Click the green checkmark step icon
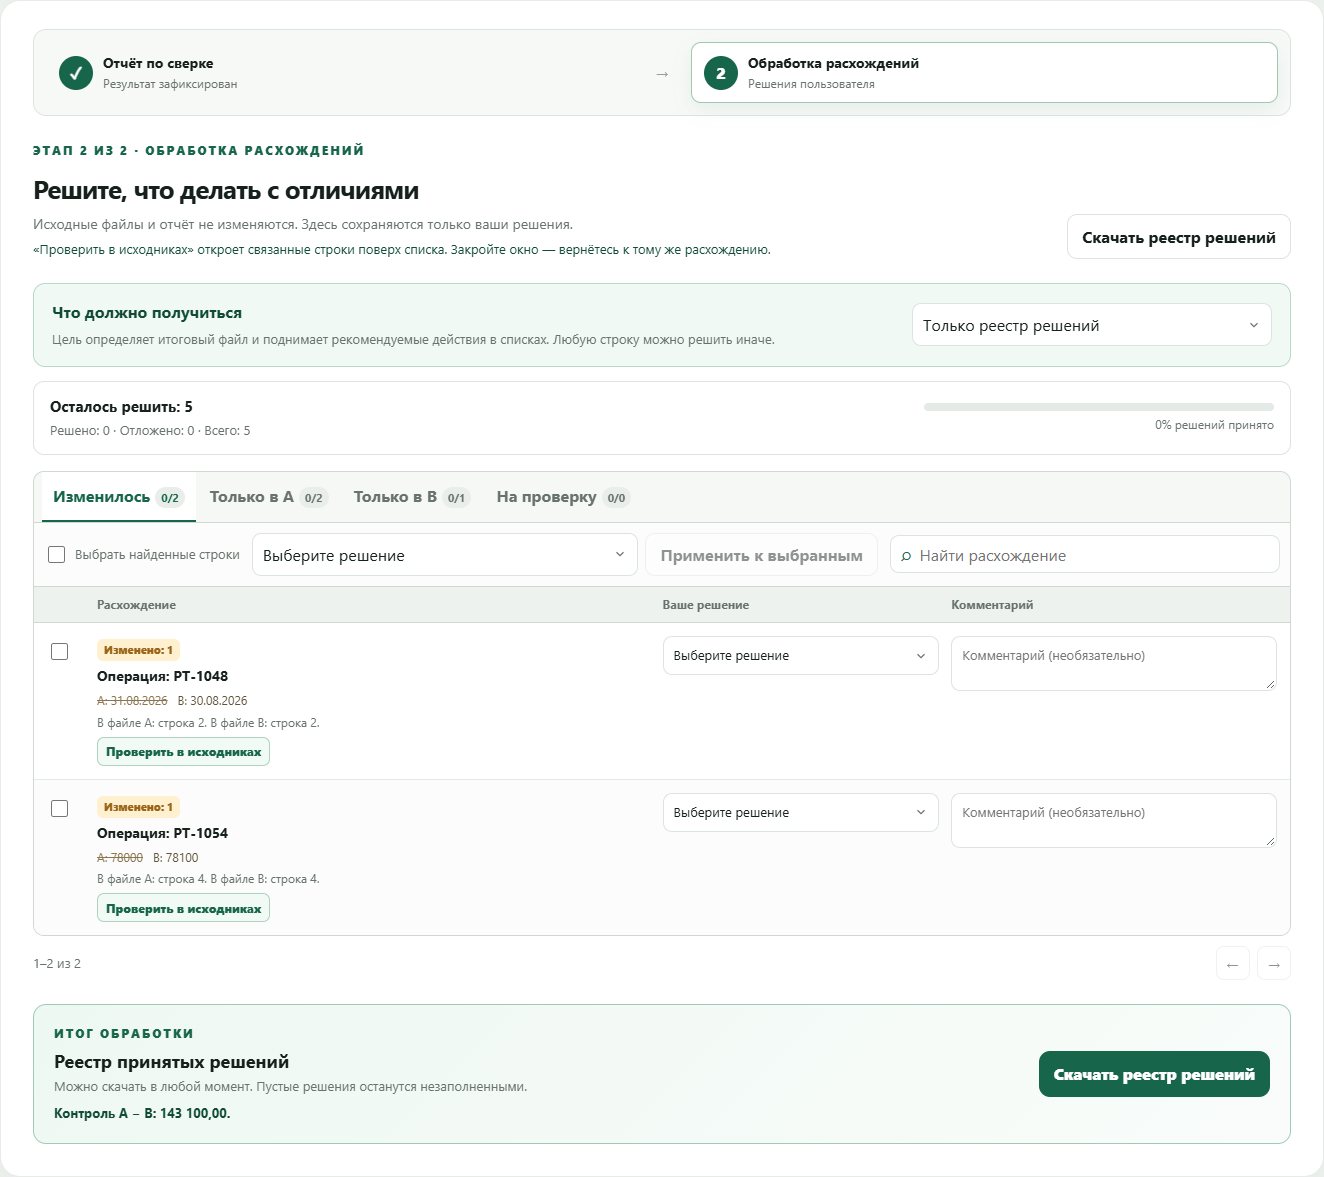This screenshot has width=1324, height=1177. (x=76, y=73)
